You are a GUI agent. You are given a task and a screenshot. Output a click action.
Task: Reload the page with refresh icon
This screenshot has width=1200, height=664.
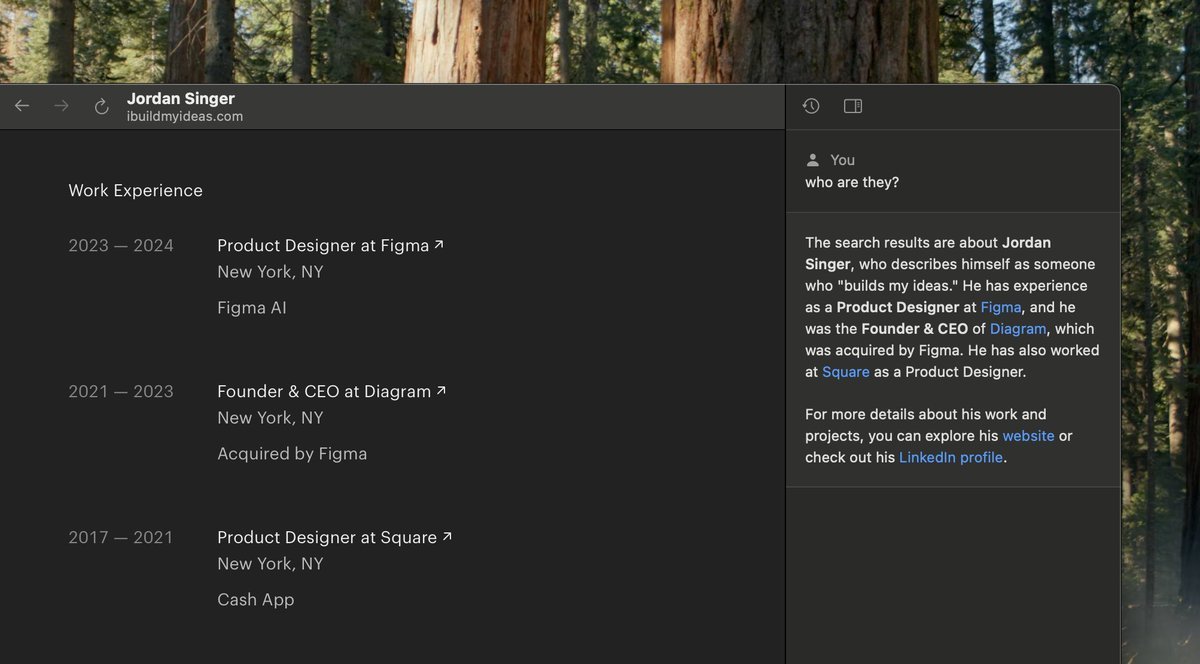click(x=101, y=107)
